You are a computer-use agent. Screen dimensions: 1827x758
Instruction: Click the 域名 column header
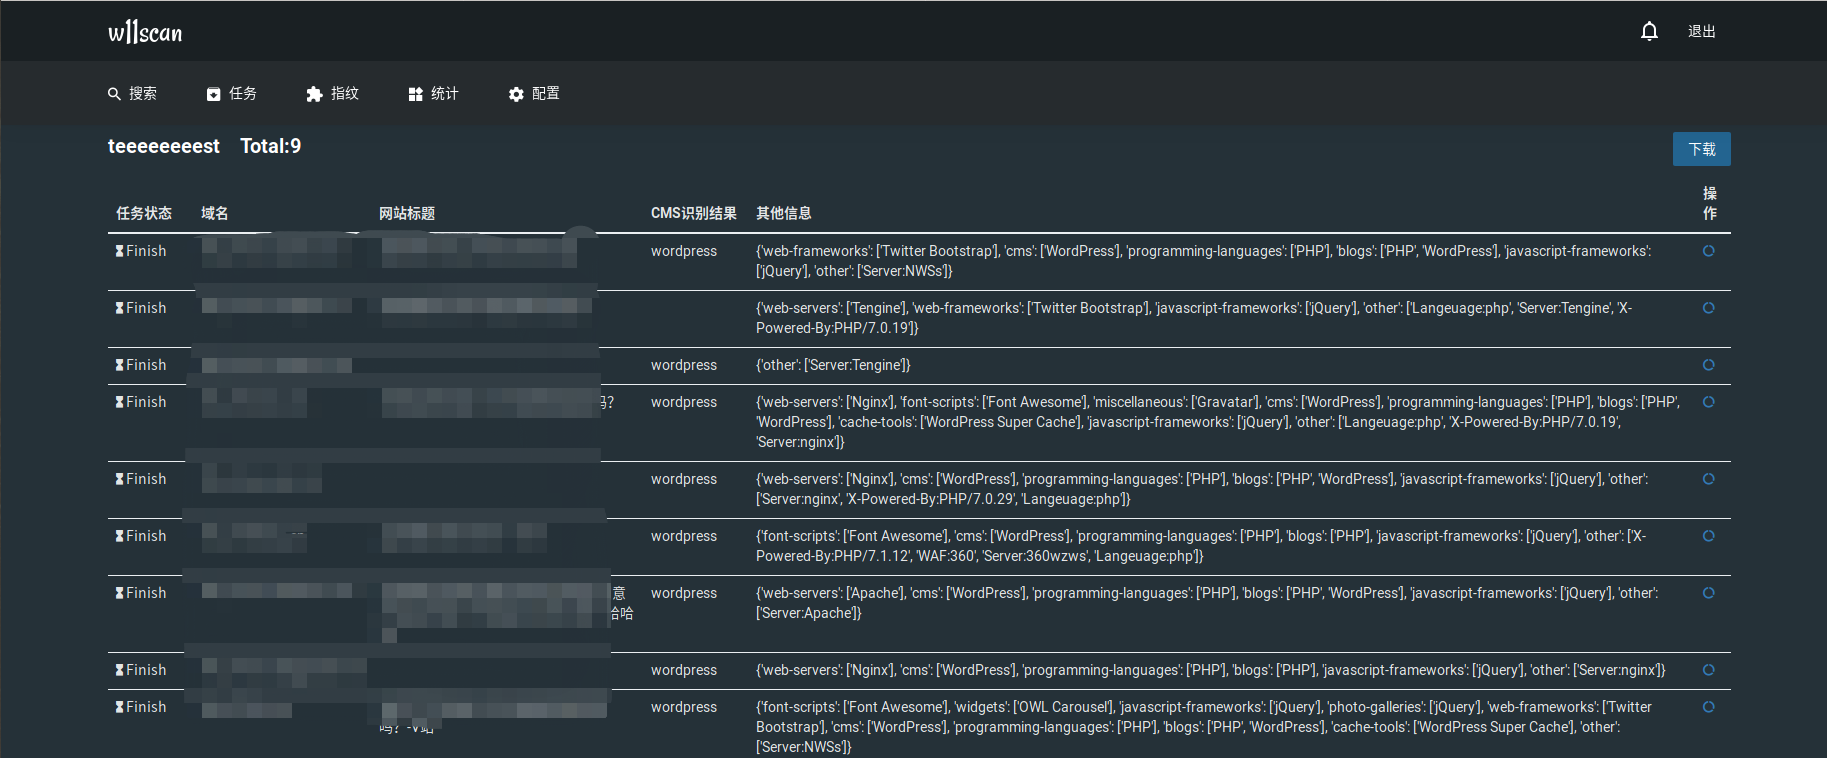point(215,213)
